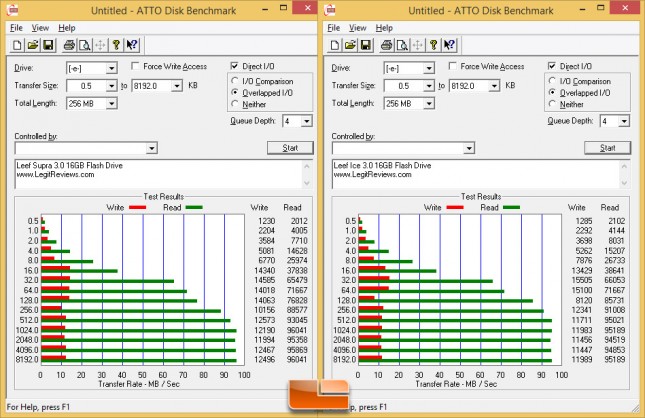This screenshot has width=645, height=418.
Task: Click ATTO app icon in Ice window title bar
Action: (x=330, y=9)
